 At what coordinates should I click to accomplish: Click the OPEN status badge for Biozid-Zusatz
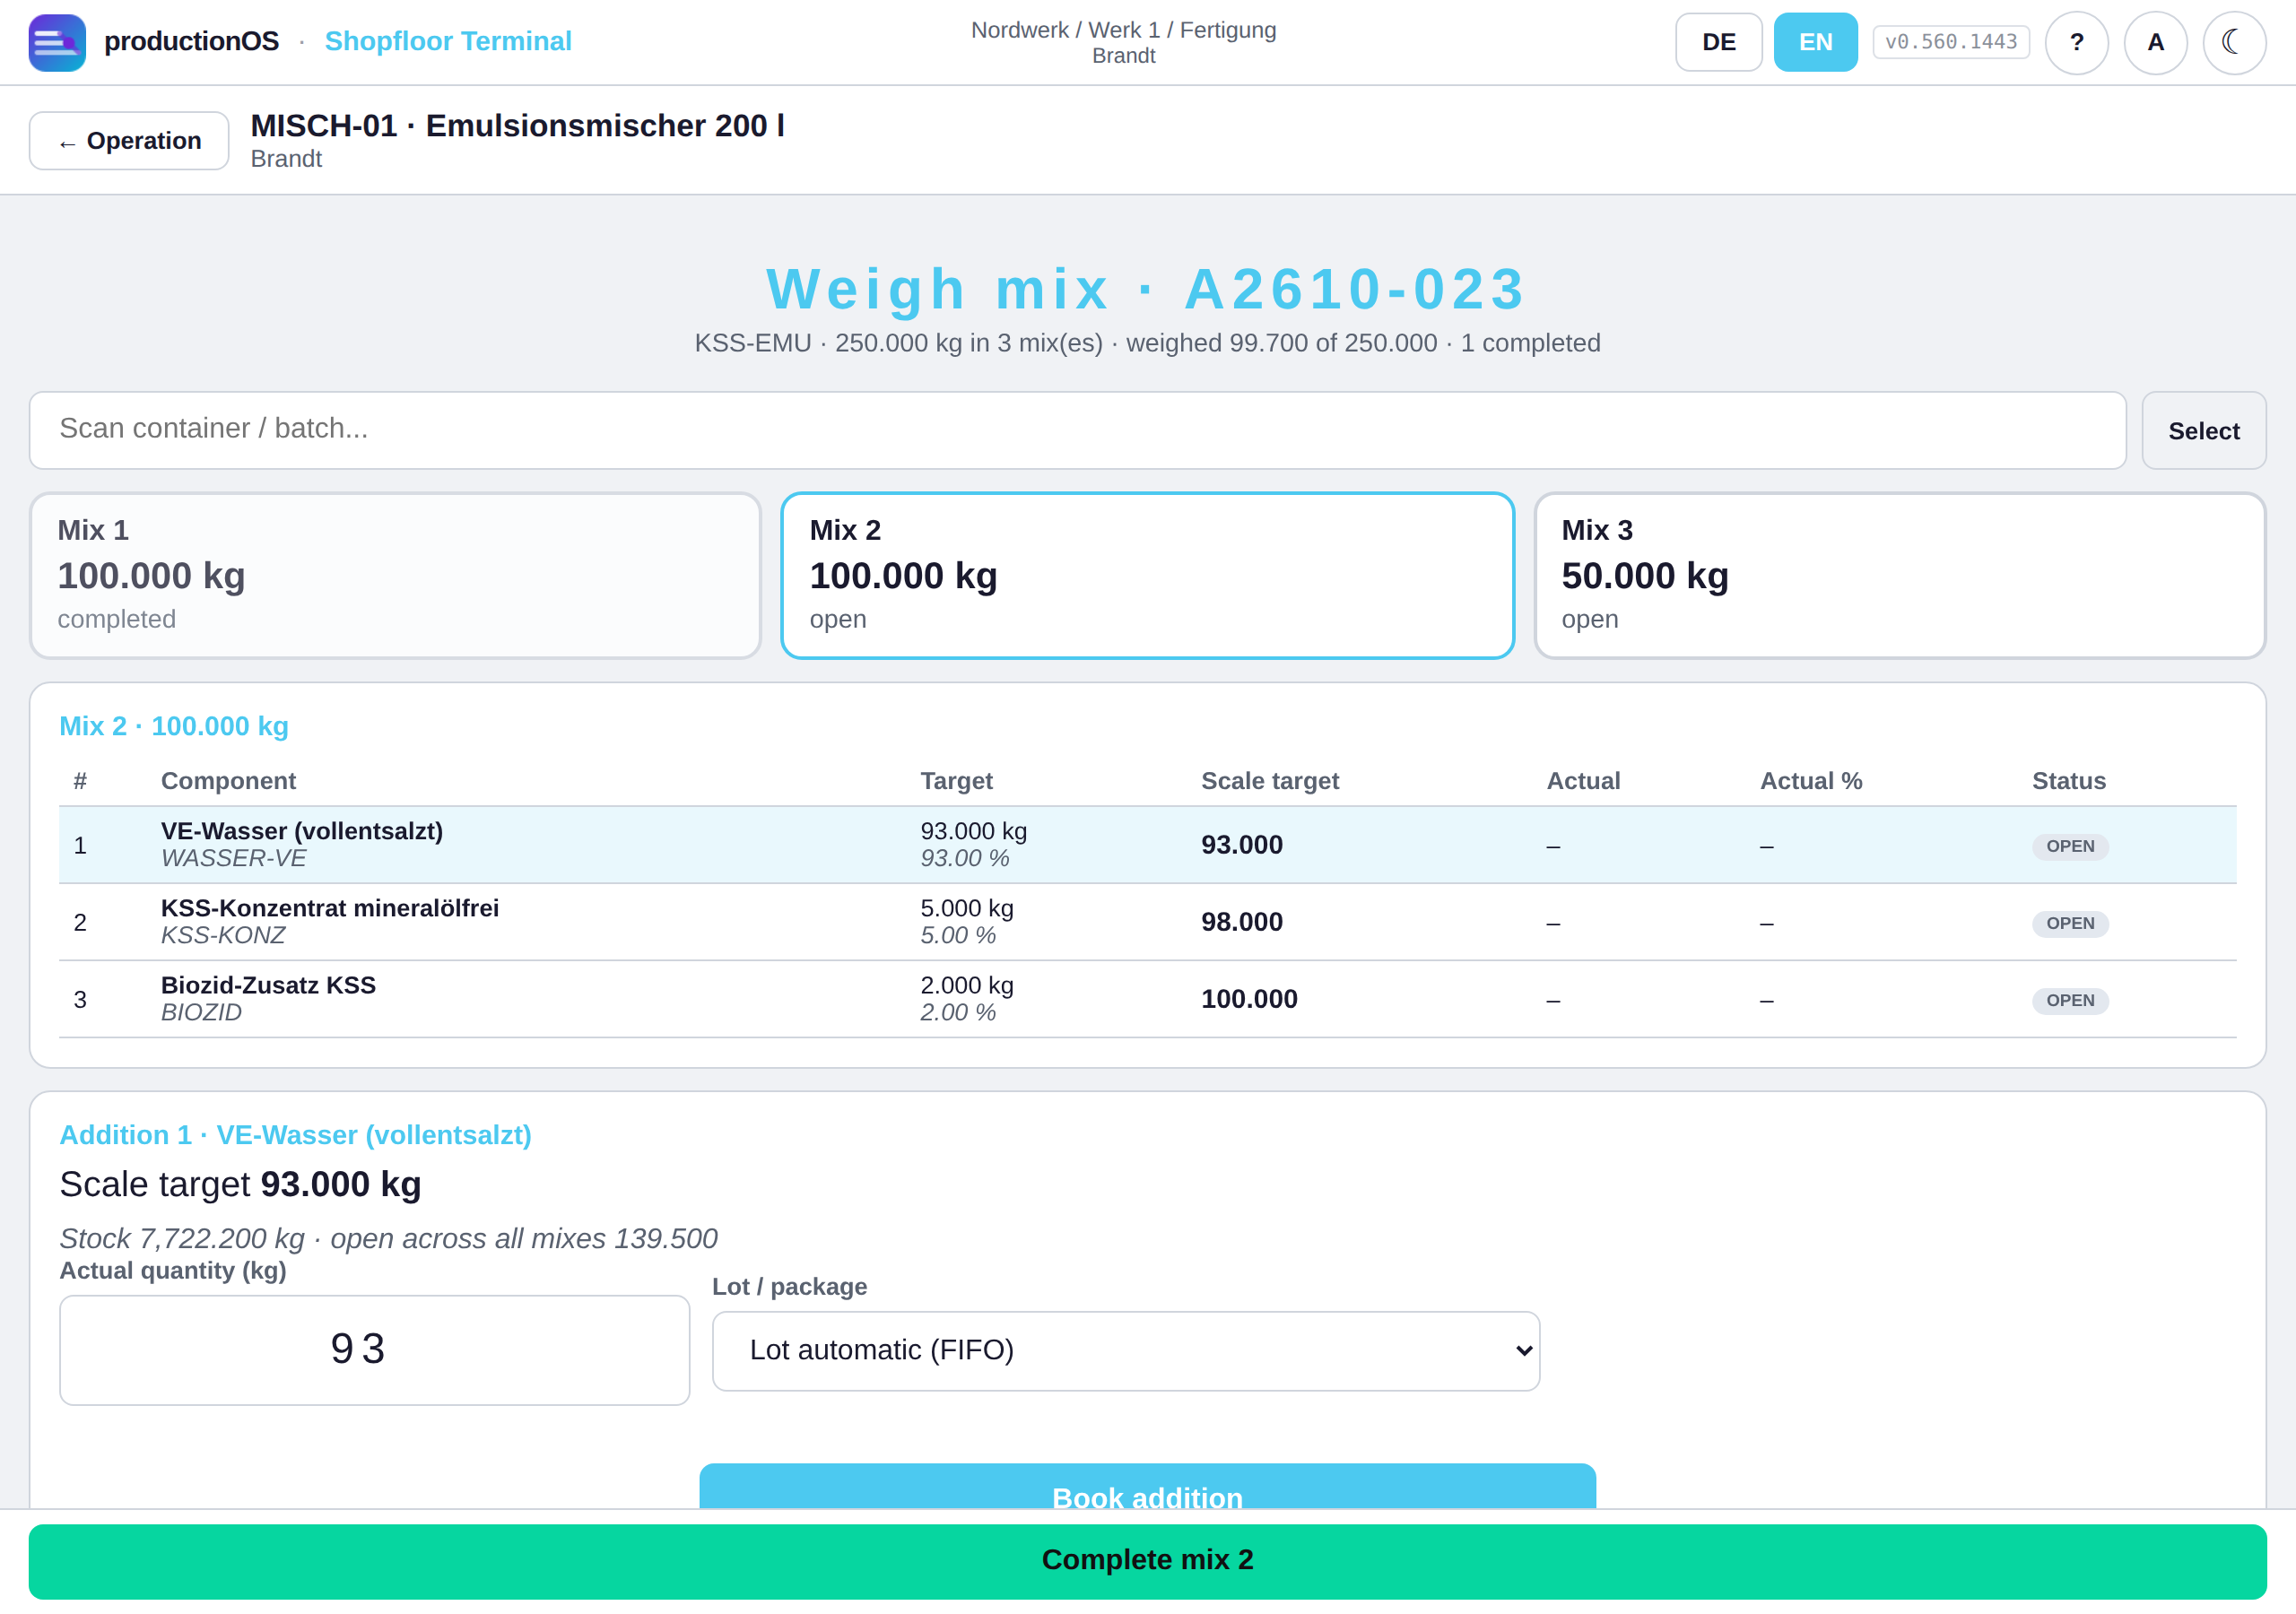(x=2069, y=1000)
